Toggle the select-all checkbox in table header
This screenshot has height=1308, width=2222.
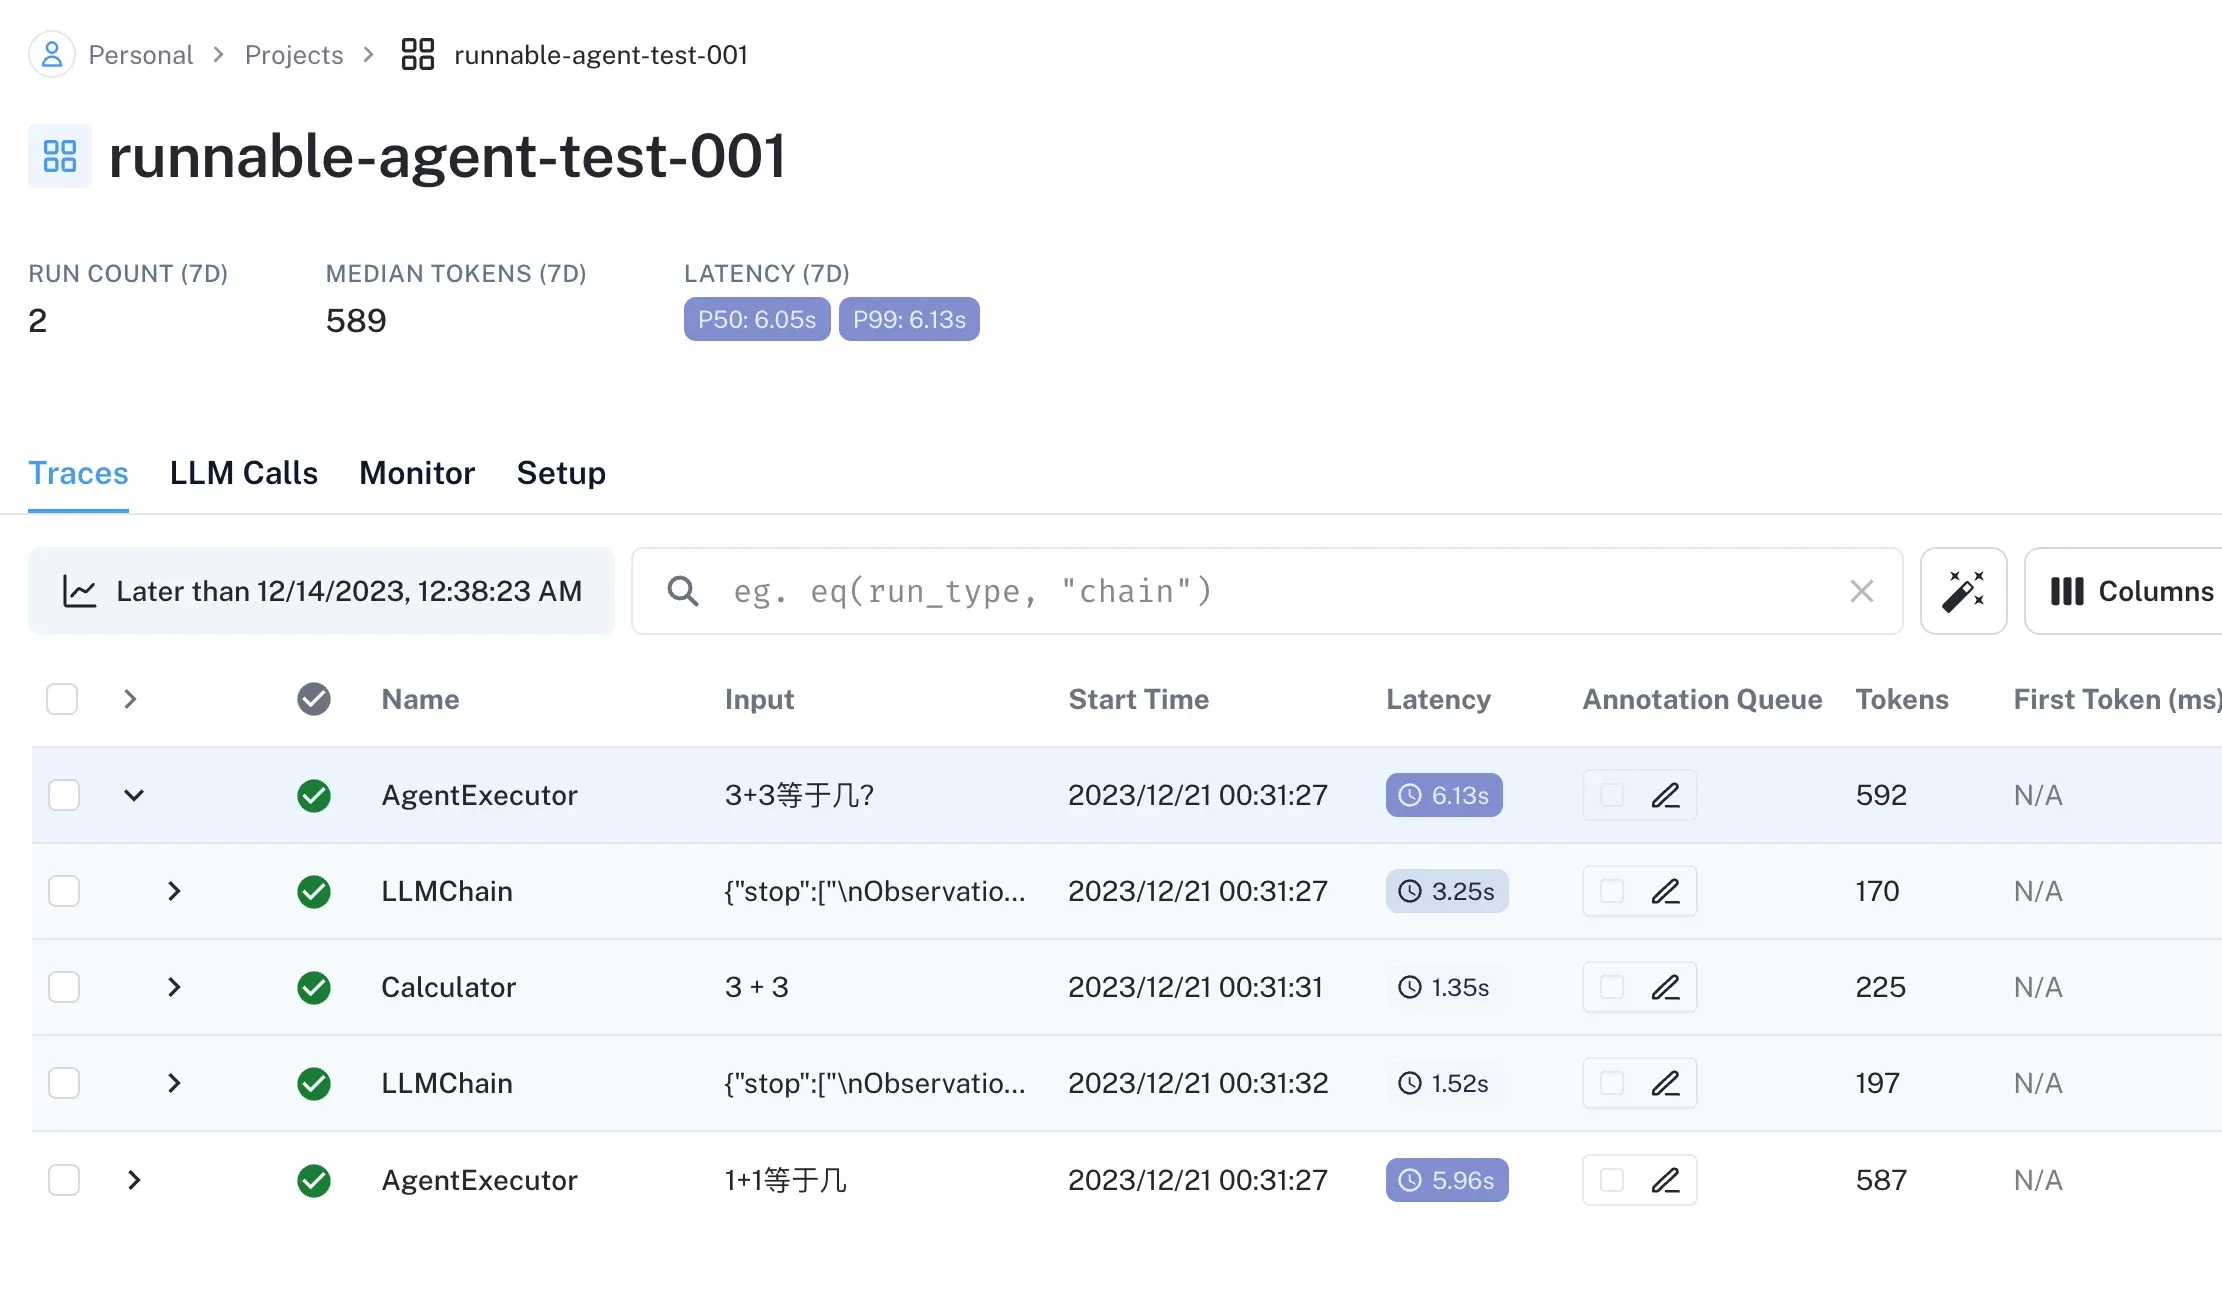(x=62, y=699)
